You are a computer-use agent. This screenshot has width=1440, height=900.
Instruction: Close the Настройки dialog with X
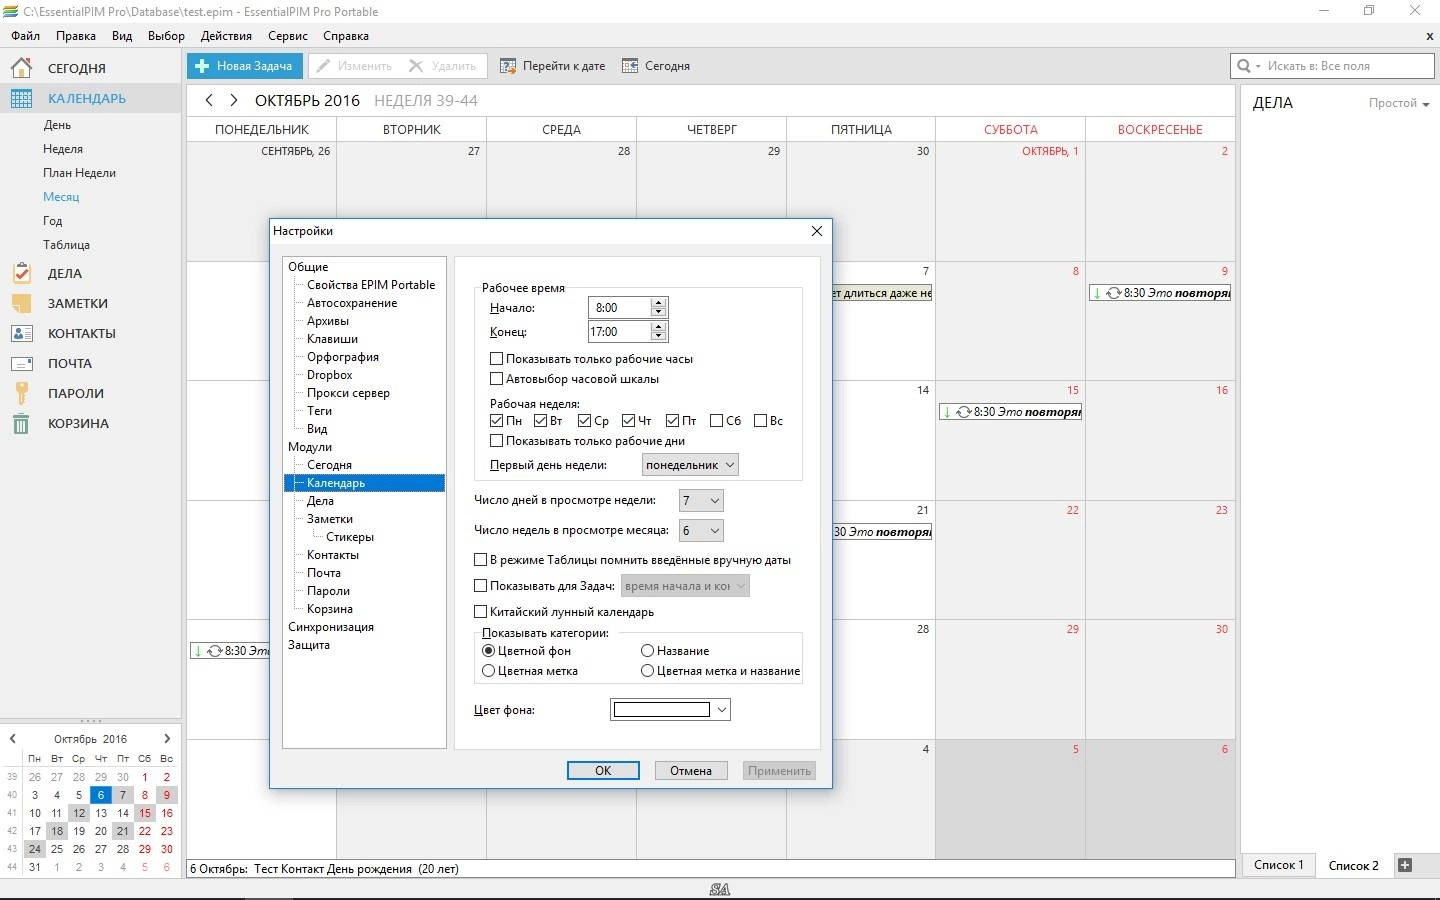(x=817, y=231)
